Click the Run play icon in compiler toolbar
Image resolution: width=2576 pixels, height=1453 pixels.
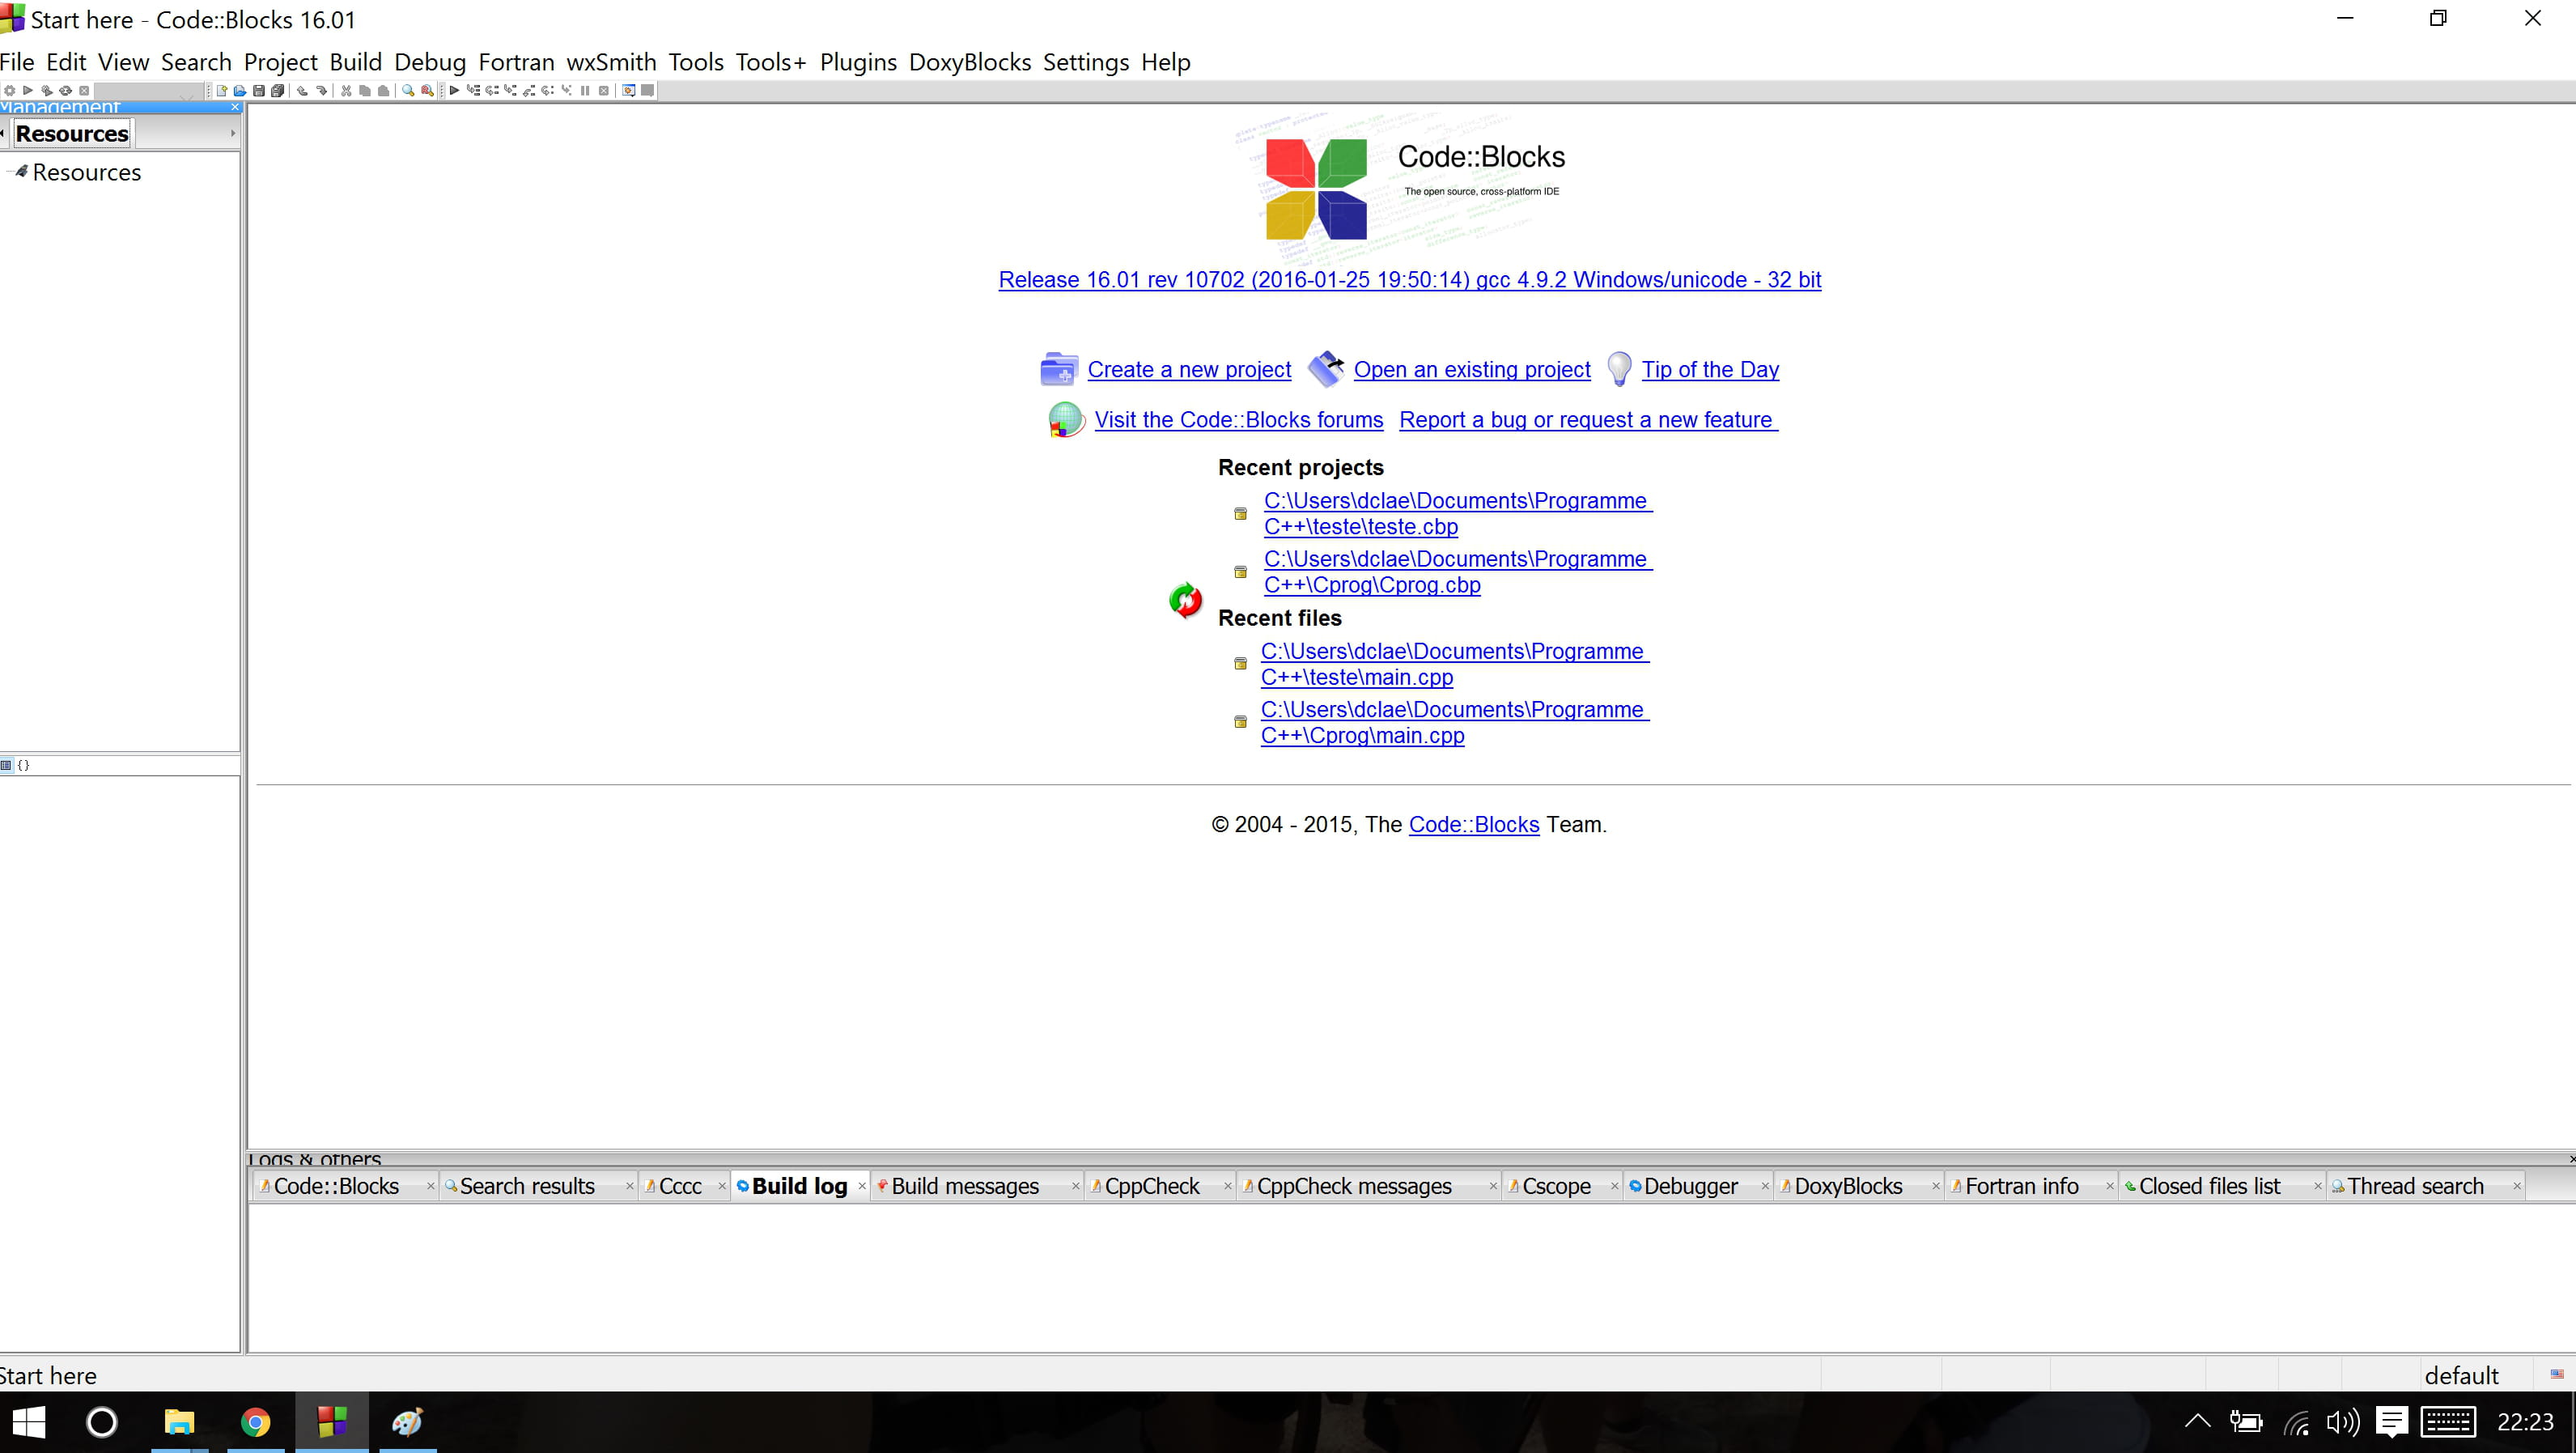coord(28,91)
